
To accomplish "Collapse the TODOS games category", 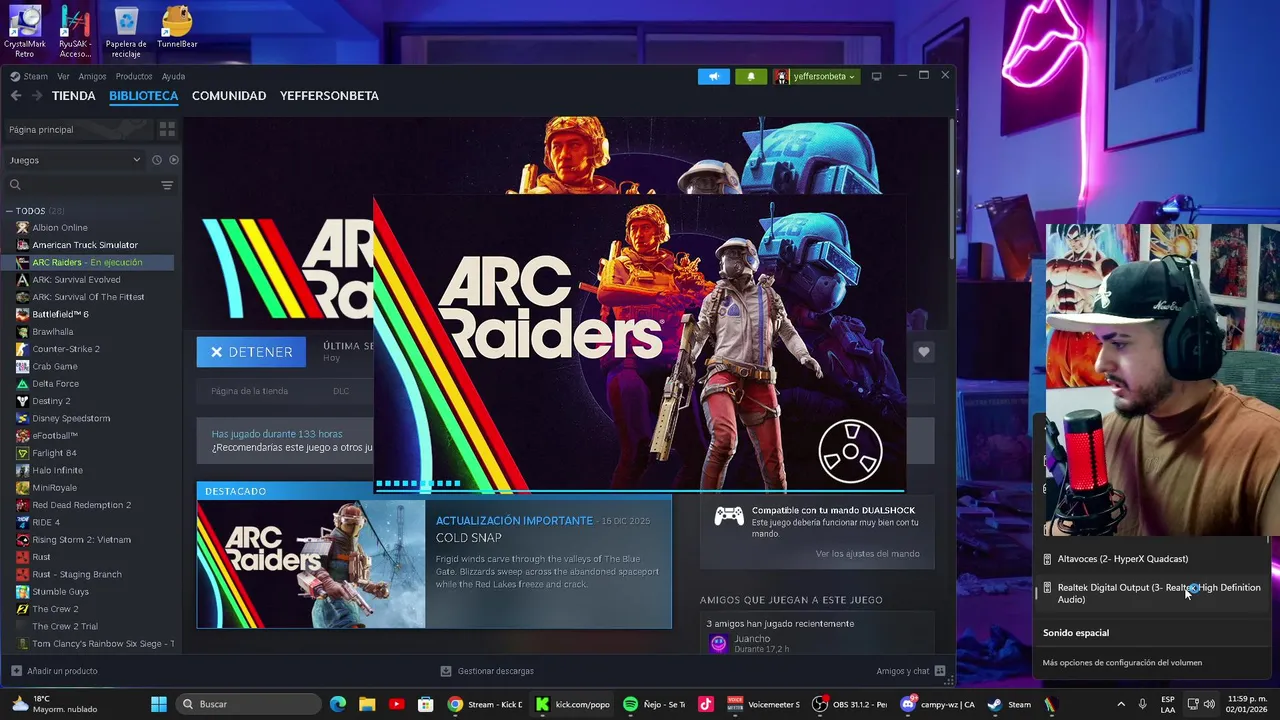I will (x=9, y=211).
